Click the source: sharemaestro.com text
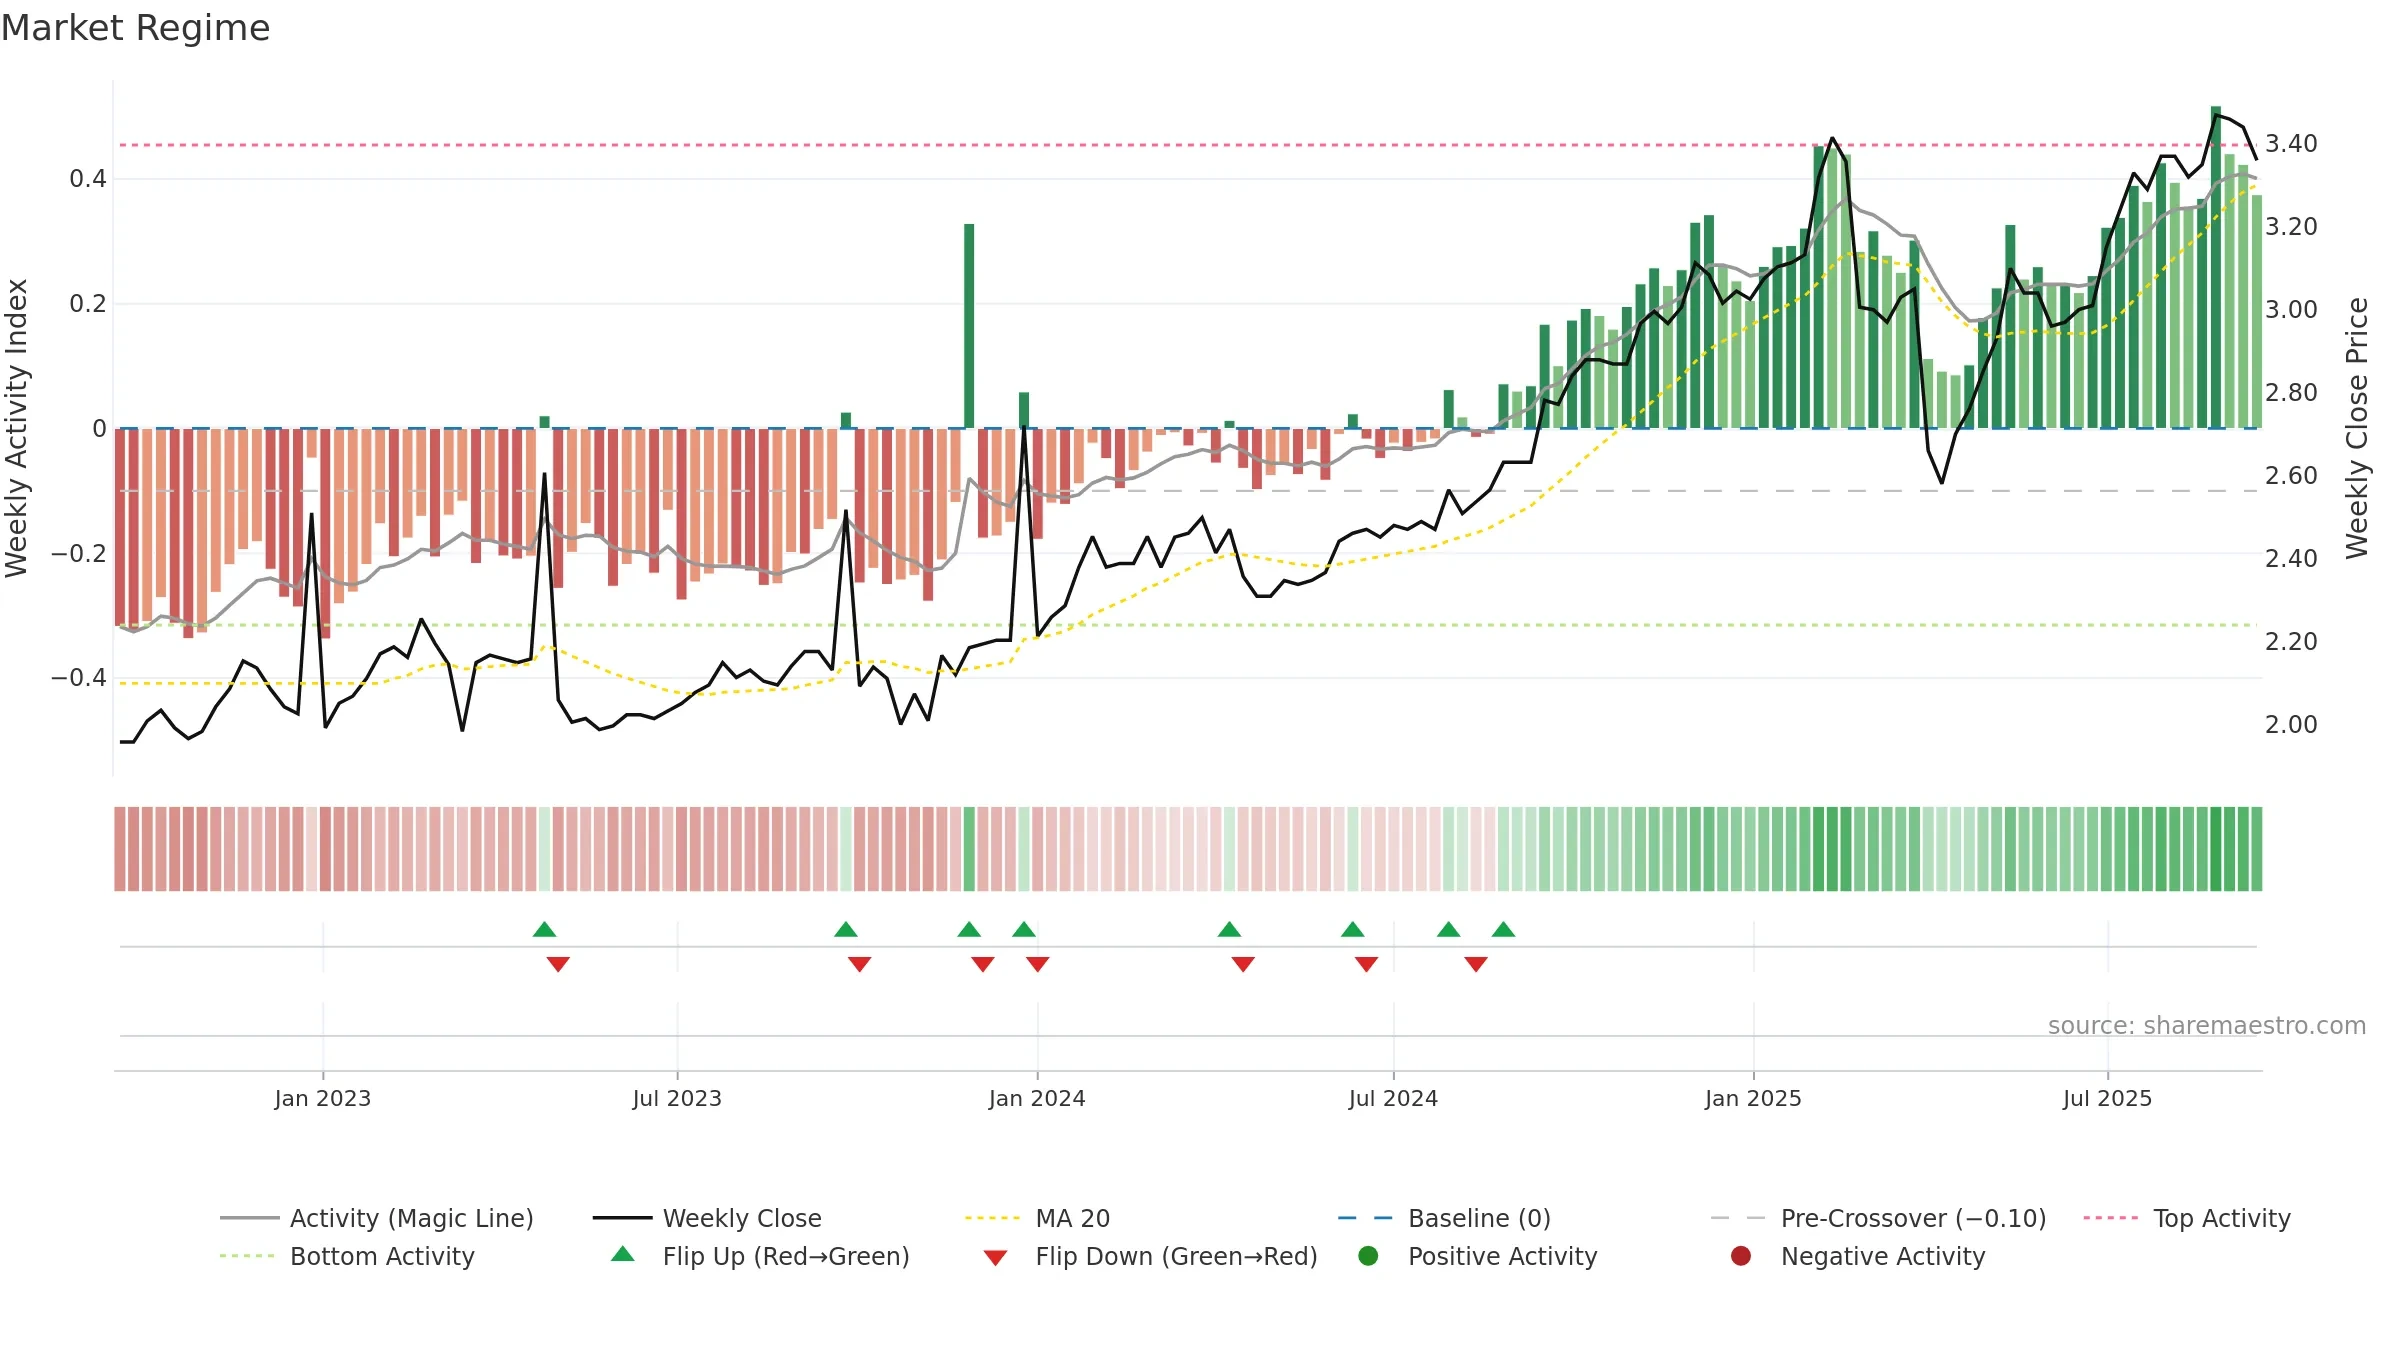The width and height of the screenshot is (2400, 1350). pyautogui.click(x=2207, y=1025)
